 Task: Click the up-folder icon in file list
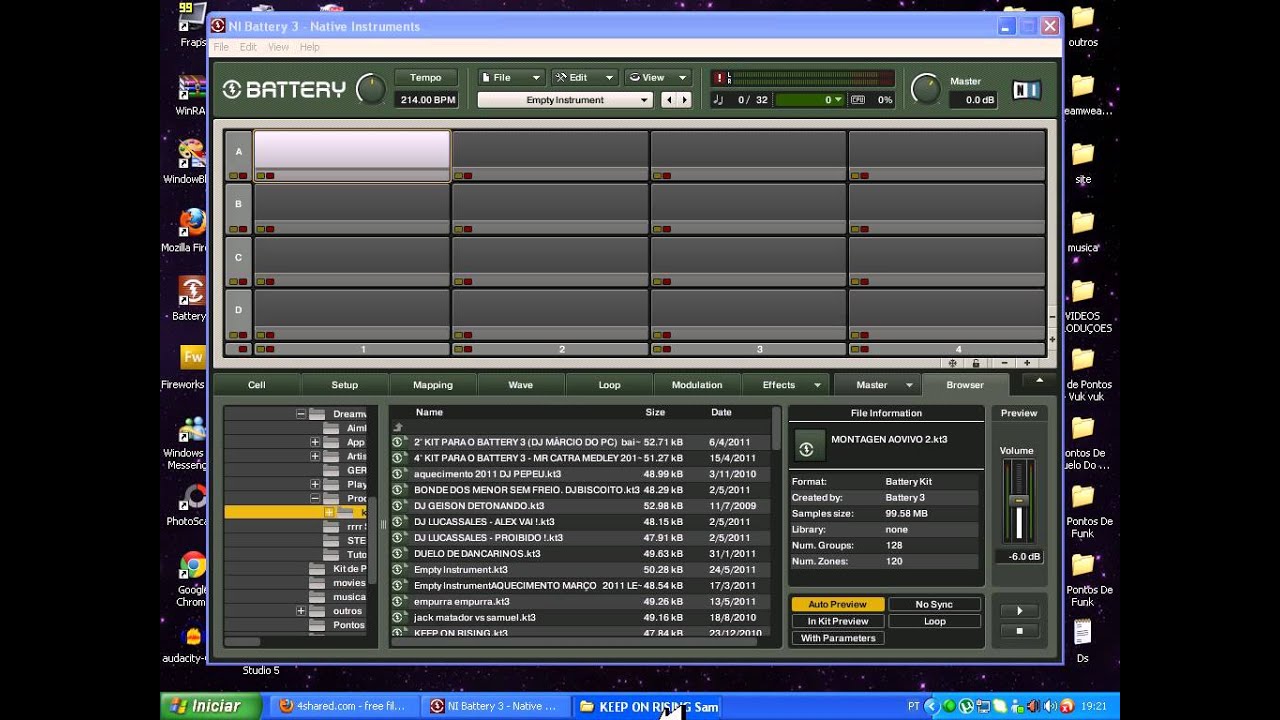[397, 427]
